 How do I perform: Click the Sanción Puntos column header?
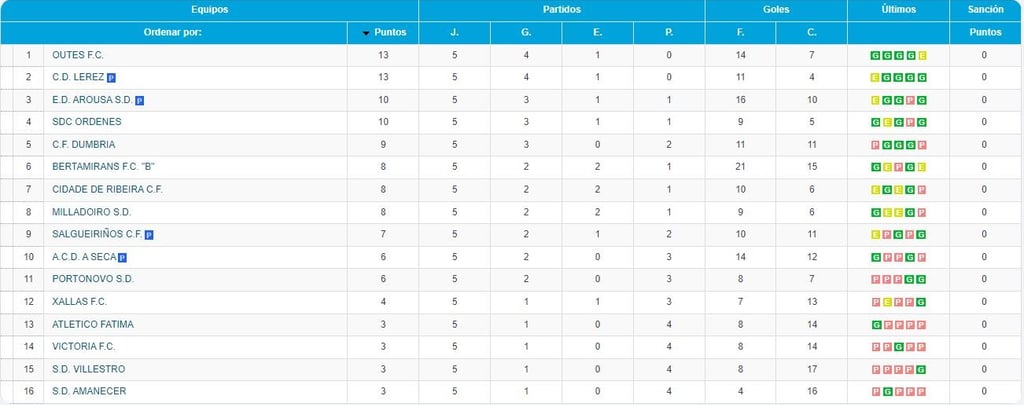(985, 33)
